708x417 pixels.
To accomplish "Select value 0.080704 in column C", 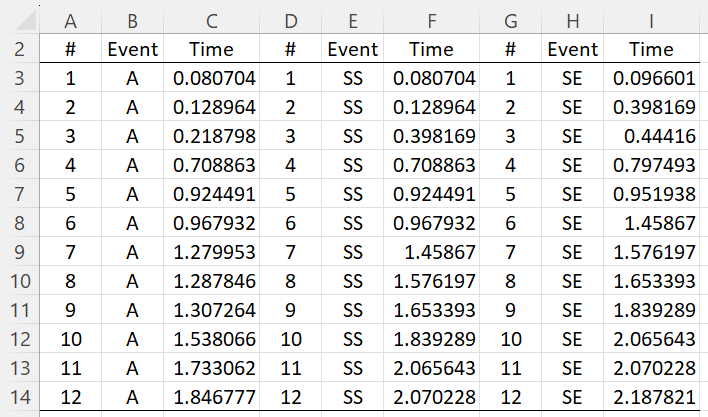I will coord(212,79).
